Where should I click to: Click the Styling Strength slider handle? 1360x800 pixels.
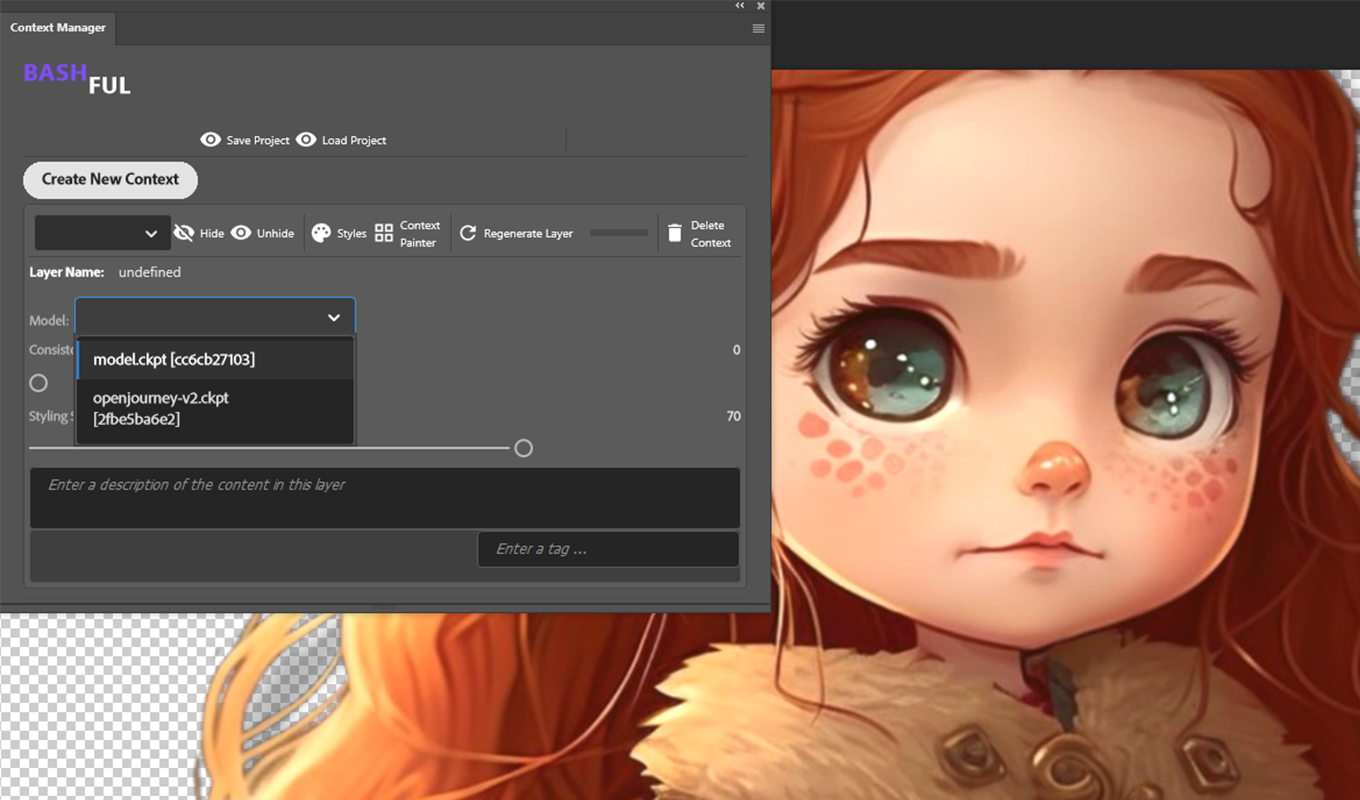point(523,448)
